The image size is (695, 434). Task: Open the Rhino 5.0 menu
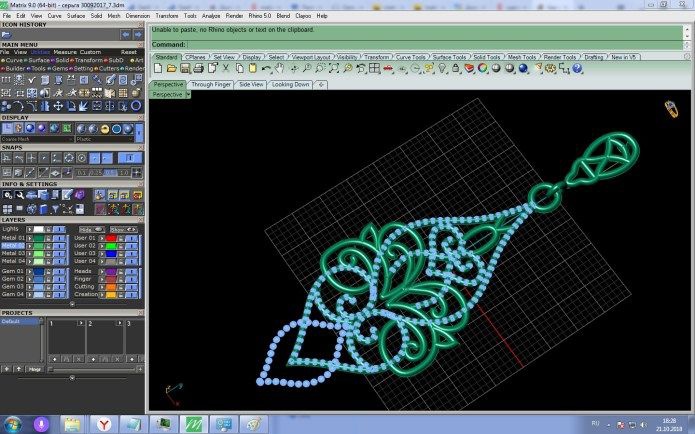point(260,16)
